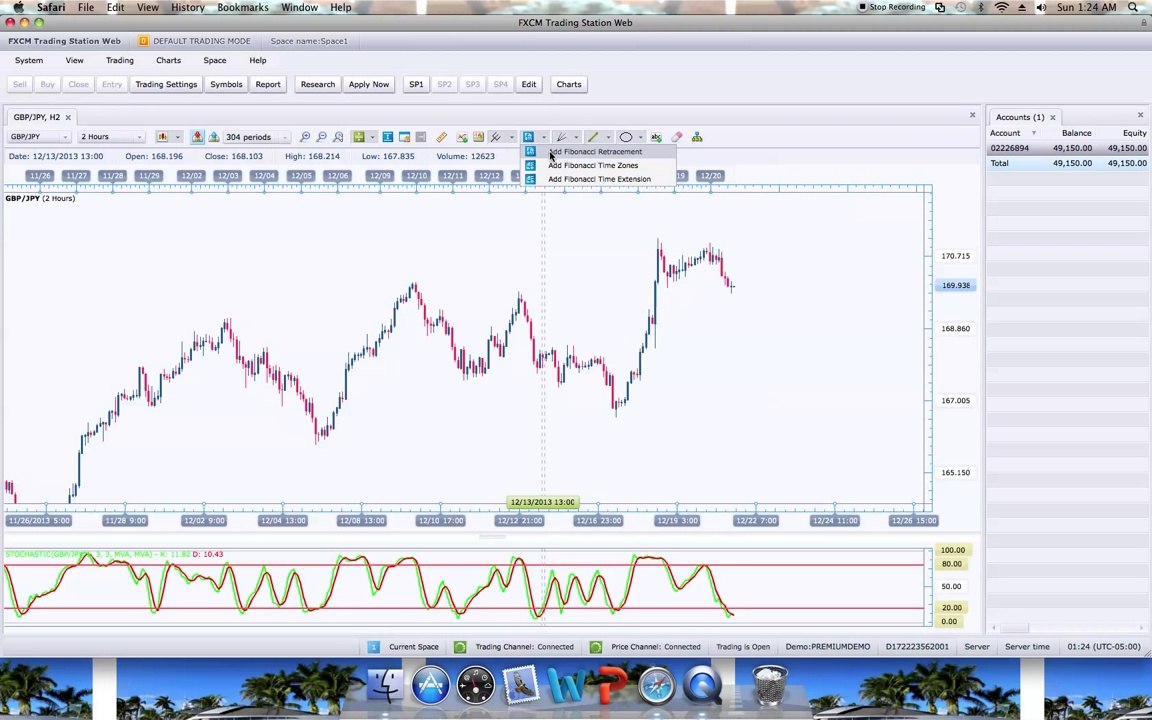Screen dimensions: 1152x720
Task: Open the 304 periods dropdown
Action: click(x=257, y=137)
